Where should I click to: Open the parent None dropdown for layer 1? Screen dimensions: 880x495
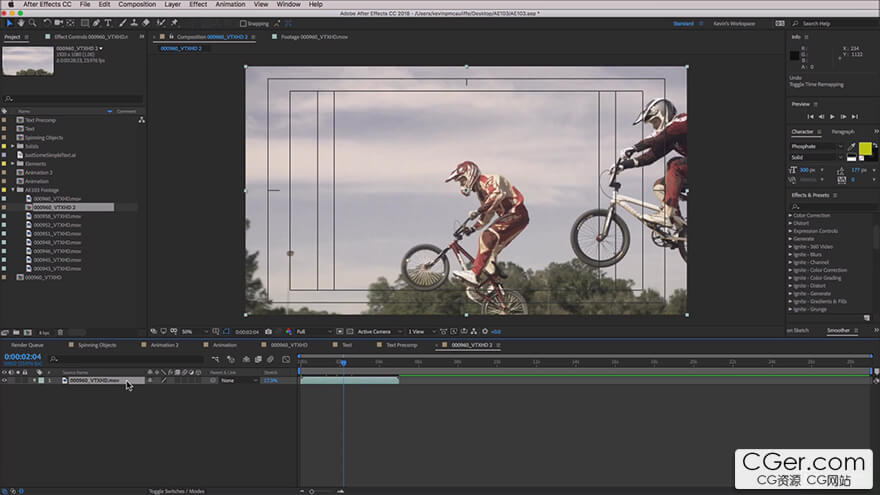(239, 381)
